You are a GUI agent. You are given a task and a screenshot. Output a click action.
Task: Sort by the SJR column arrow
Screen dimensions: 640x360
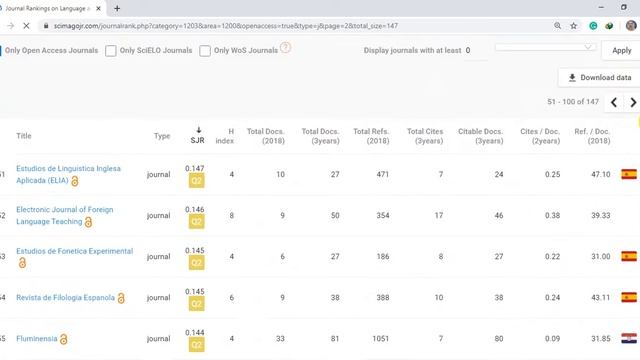pyautogui.click(x=198, y=130)
